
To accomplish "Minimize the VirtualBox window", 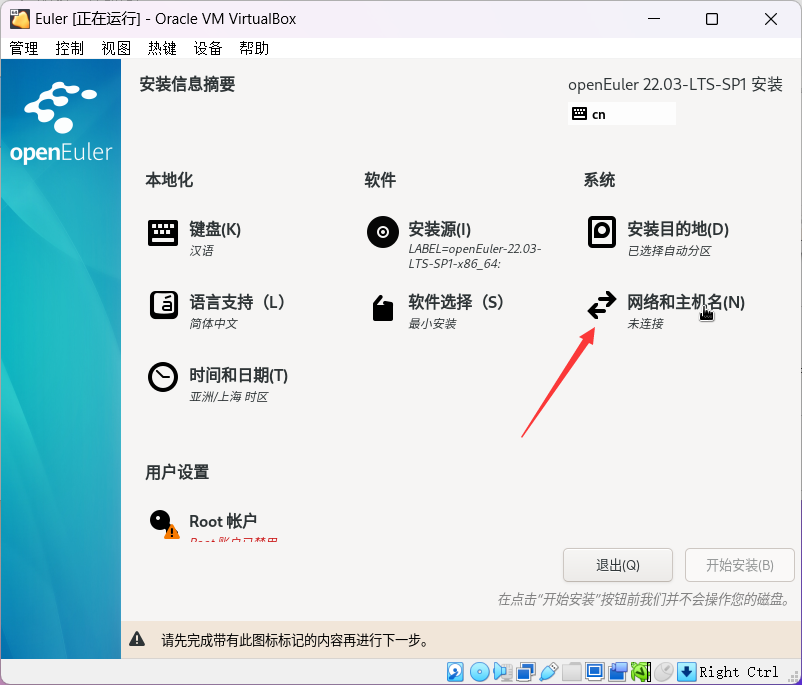I will (x=654, y=19).
